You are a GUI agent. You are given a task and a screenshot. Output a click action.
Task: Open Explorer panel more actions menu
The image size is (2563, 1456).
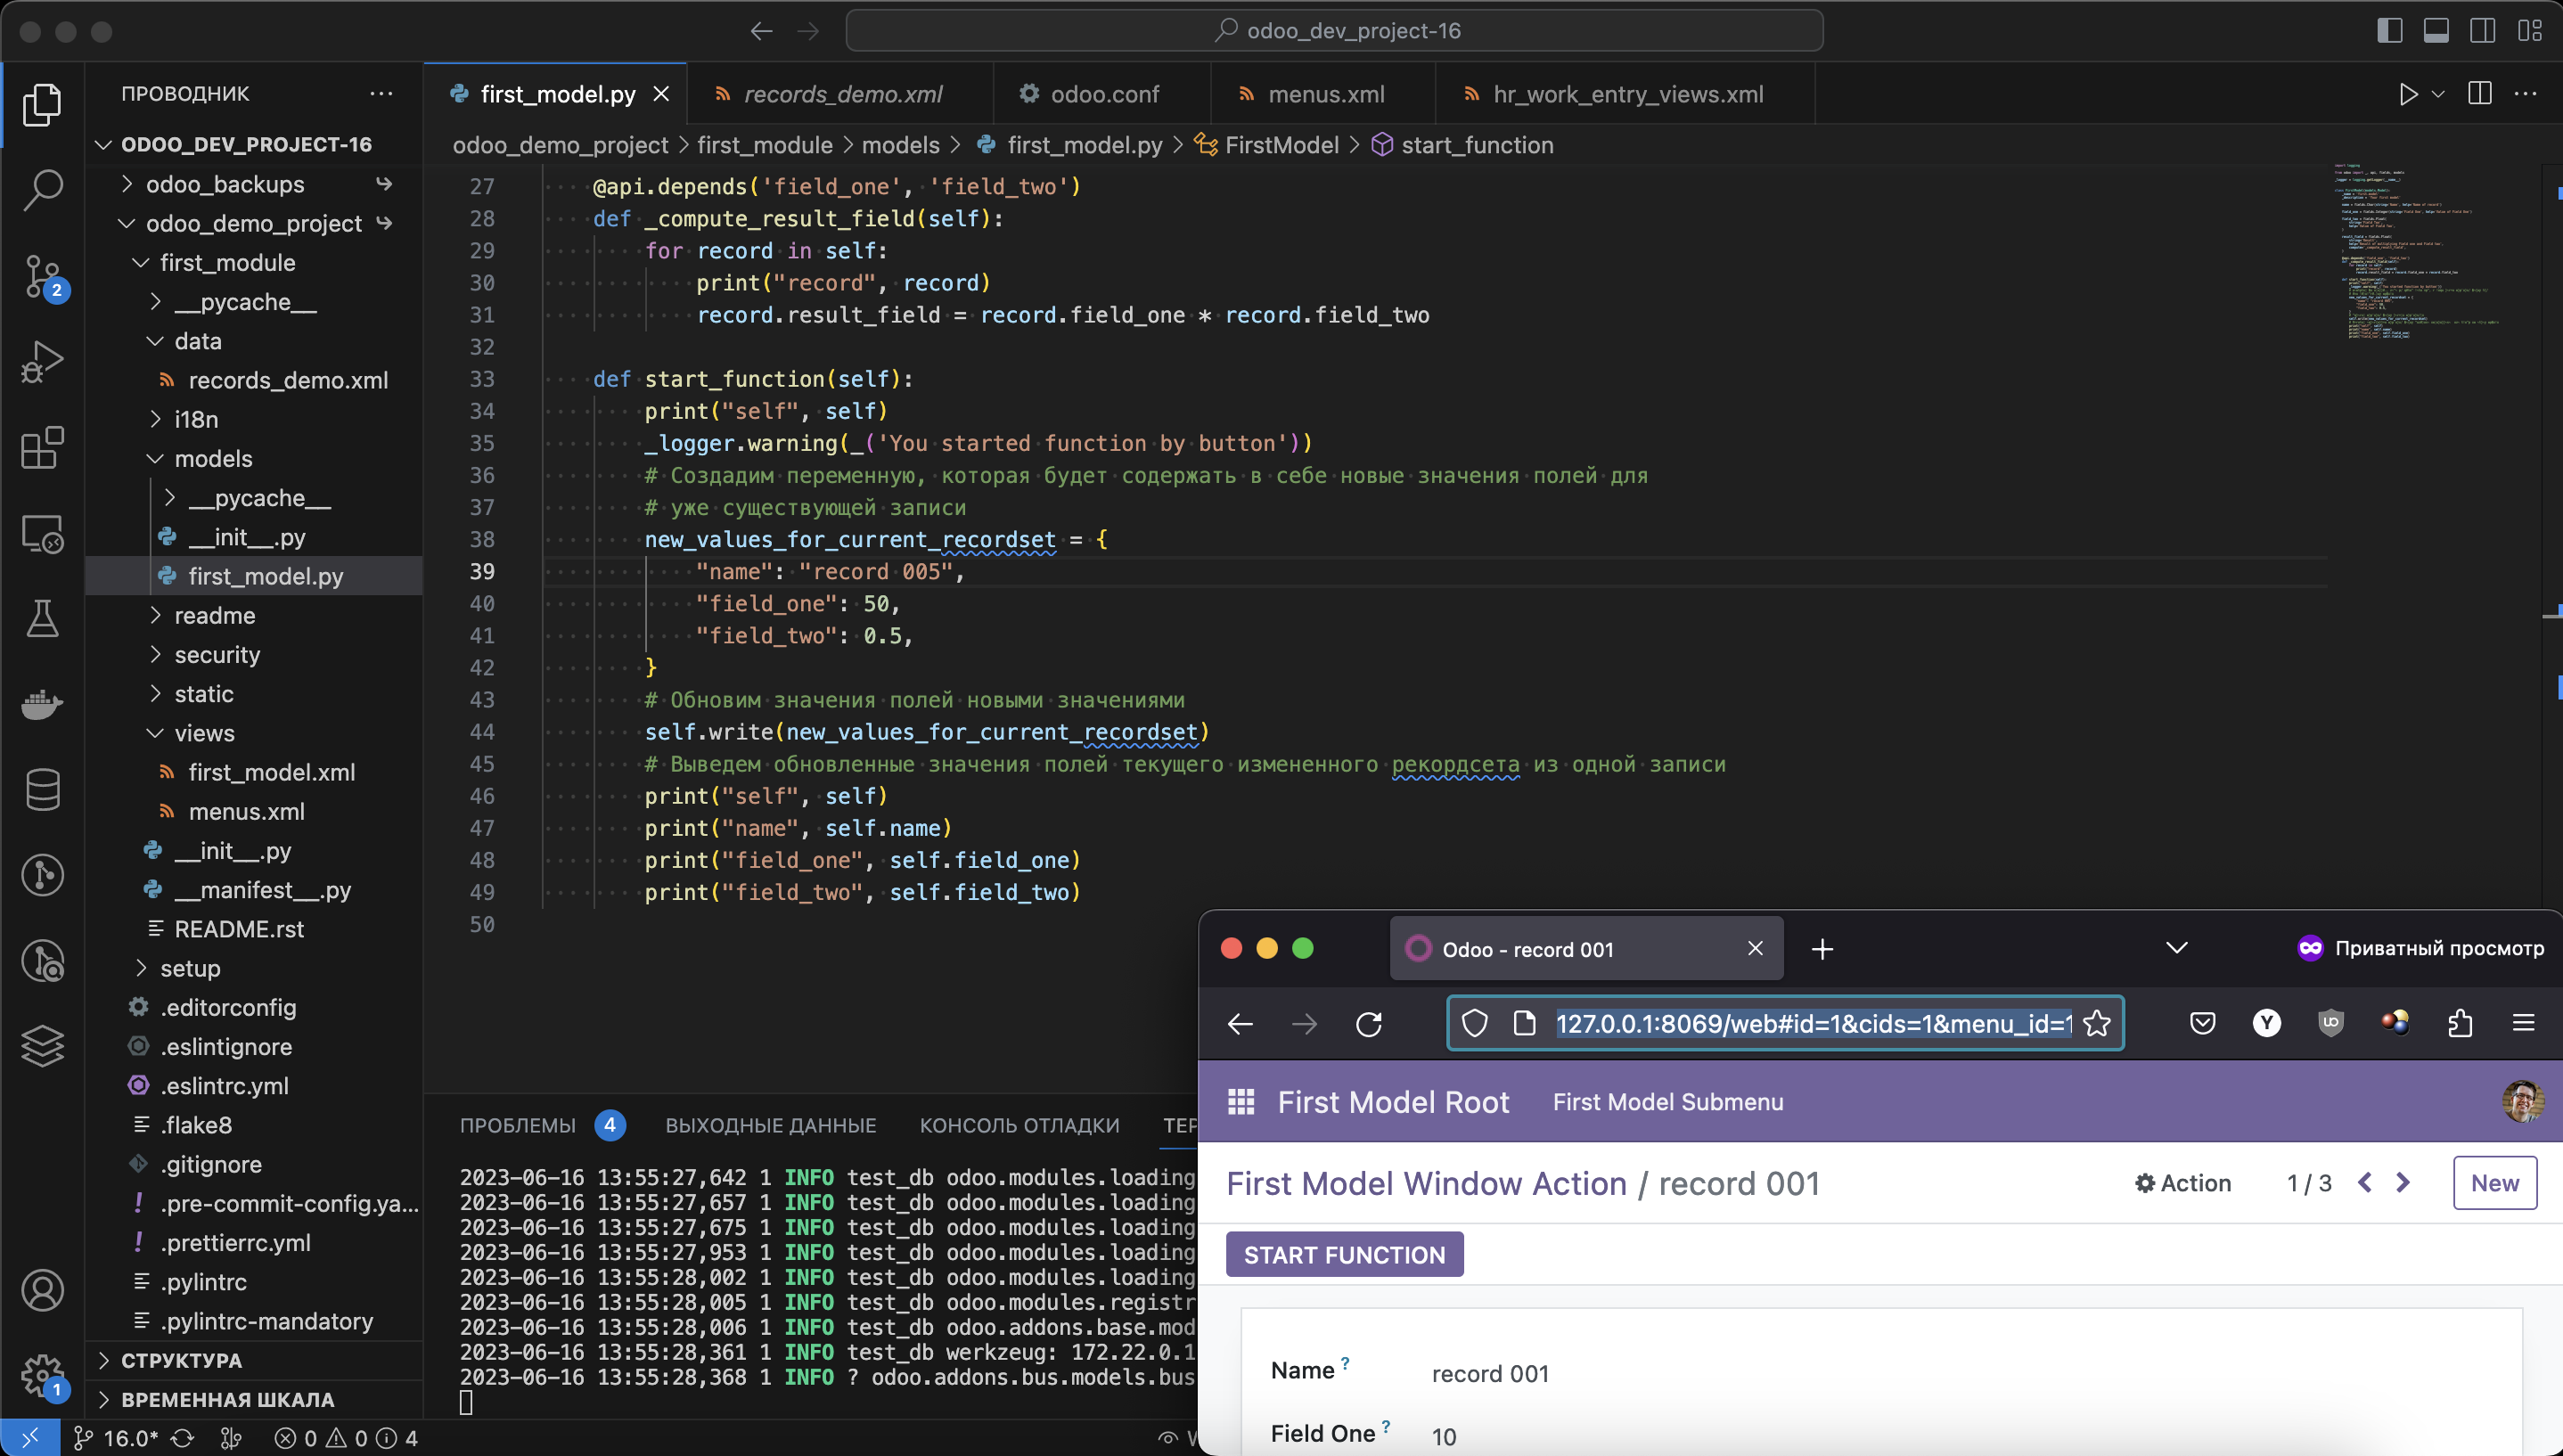coord(381,94)
